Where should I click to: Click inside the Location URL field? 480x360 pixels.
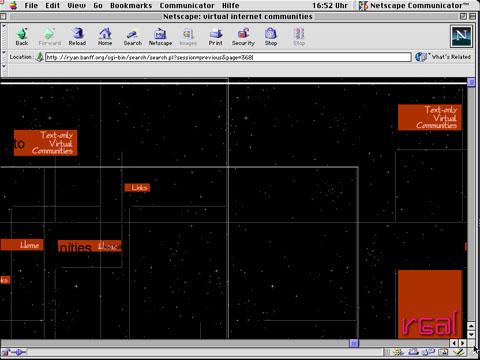coord(228,57)
